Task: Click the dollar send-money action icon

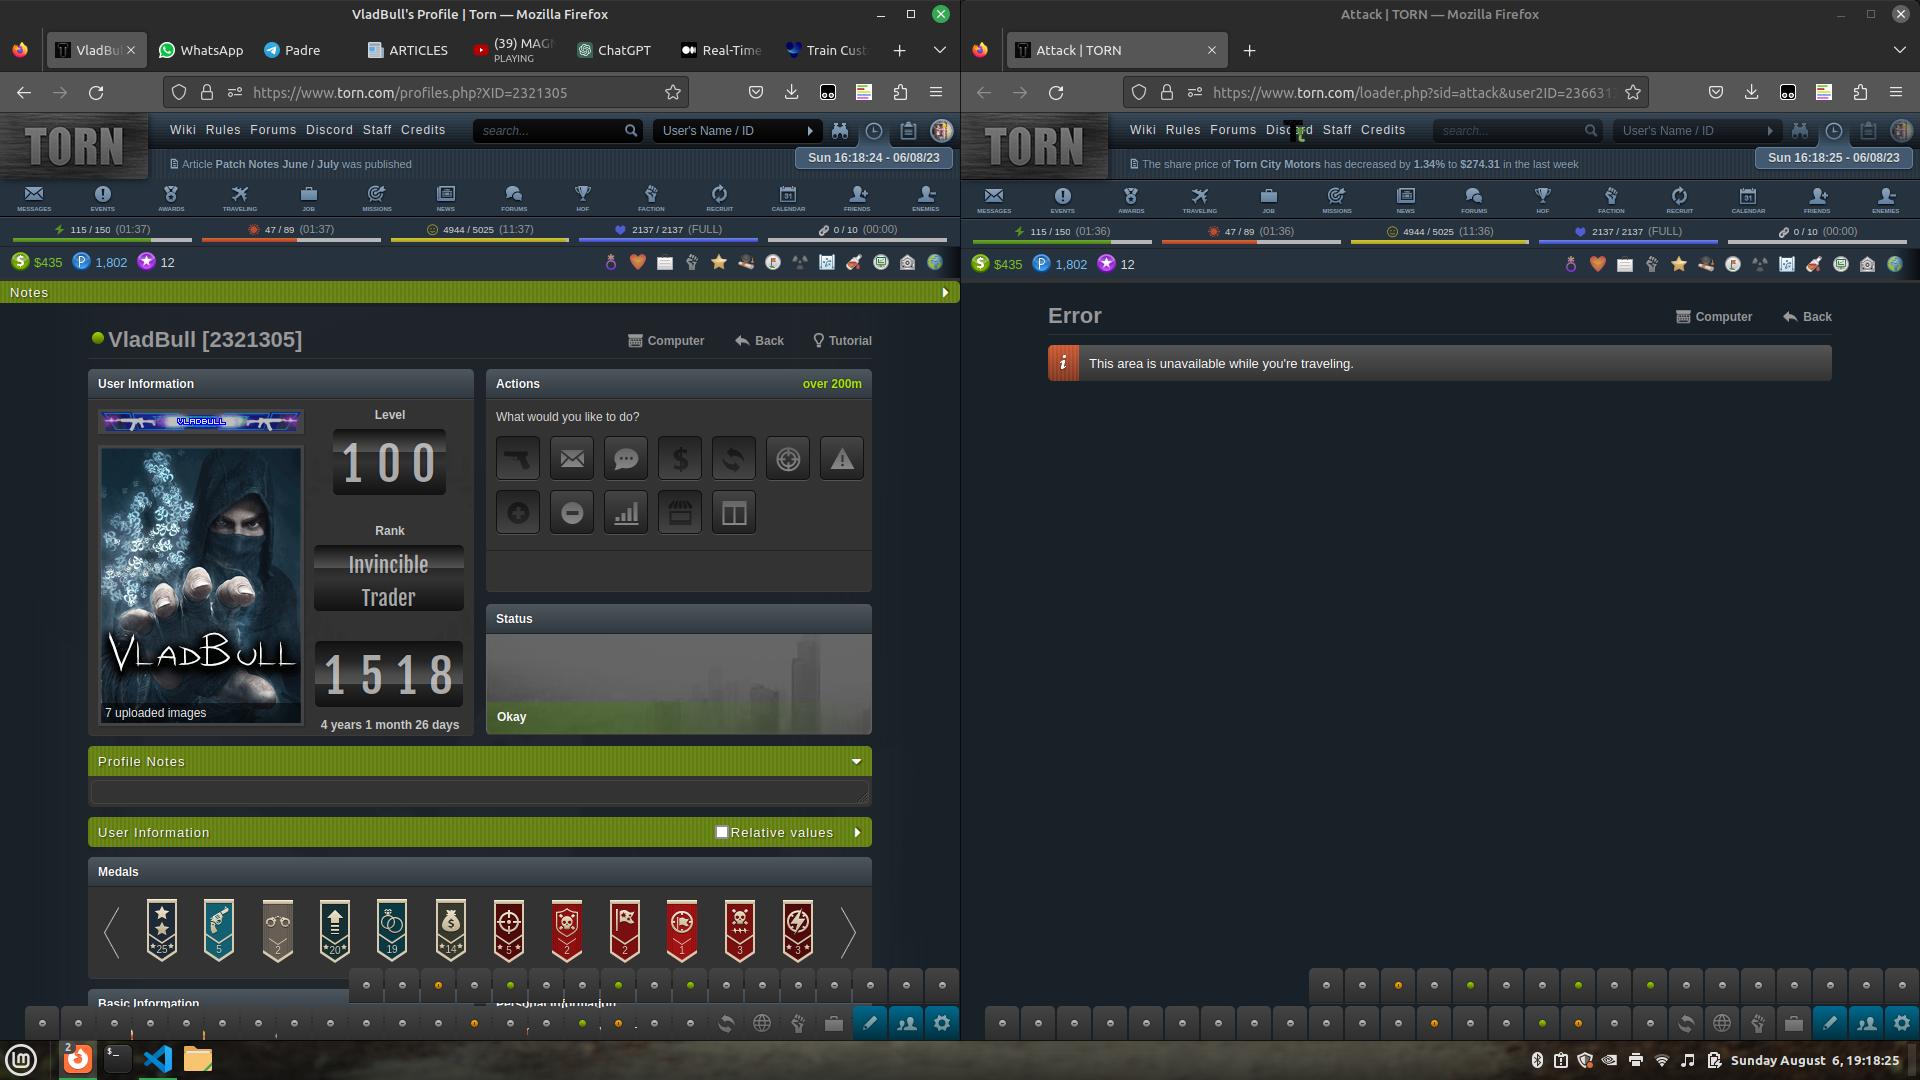Action: point(680,459)
